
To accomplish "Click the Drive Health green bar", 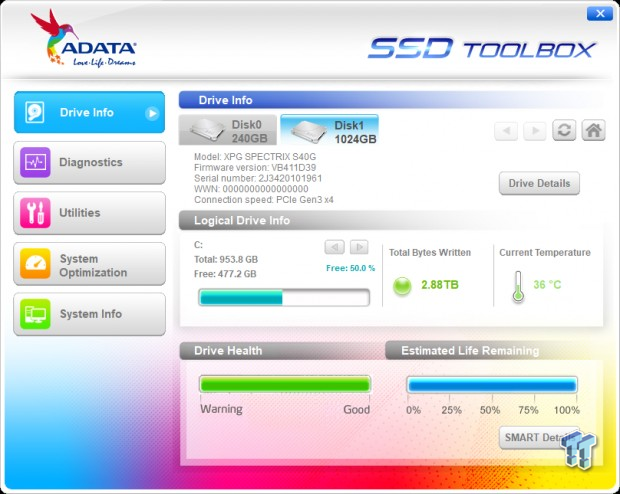I will coord(285,384).
